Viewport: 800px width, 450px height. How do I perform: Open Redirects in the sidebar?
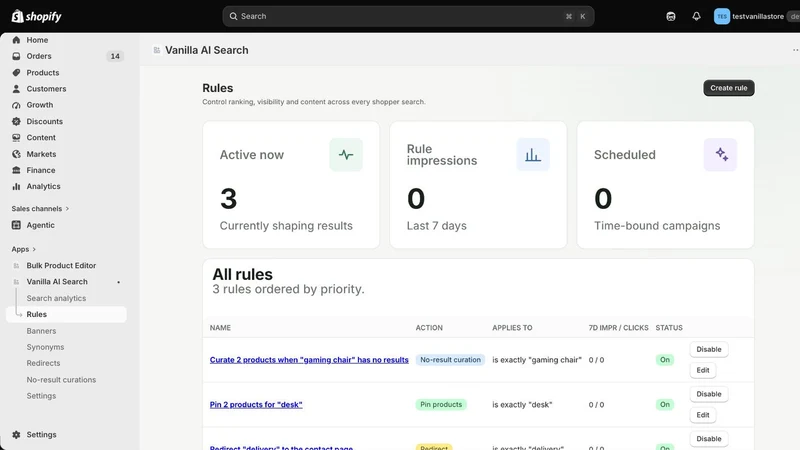click(x=43, y=363)
